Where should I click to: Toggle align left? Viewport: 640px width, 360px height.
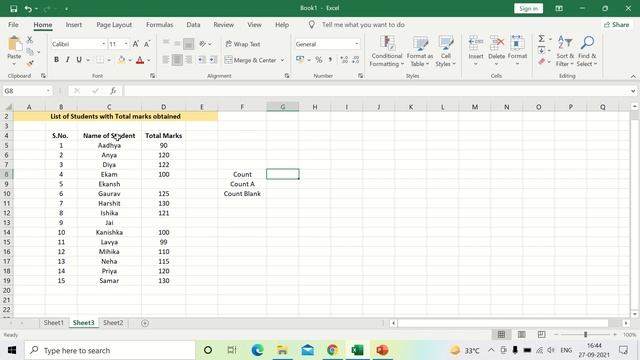point(166,60)
